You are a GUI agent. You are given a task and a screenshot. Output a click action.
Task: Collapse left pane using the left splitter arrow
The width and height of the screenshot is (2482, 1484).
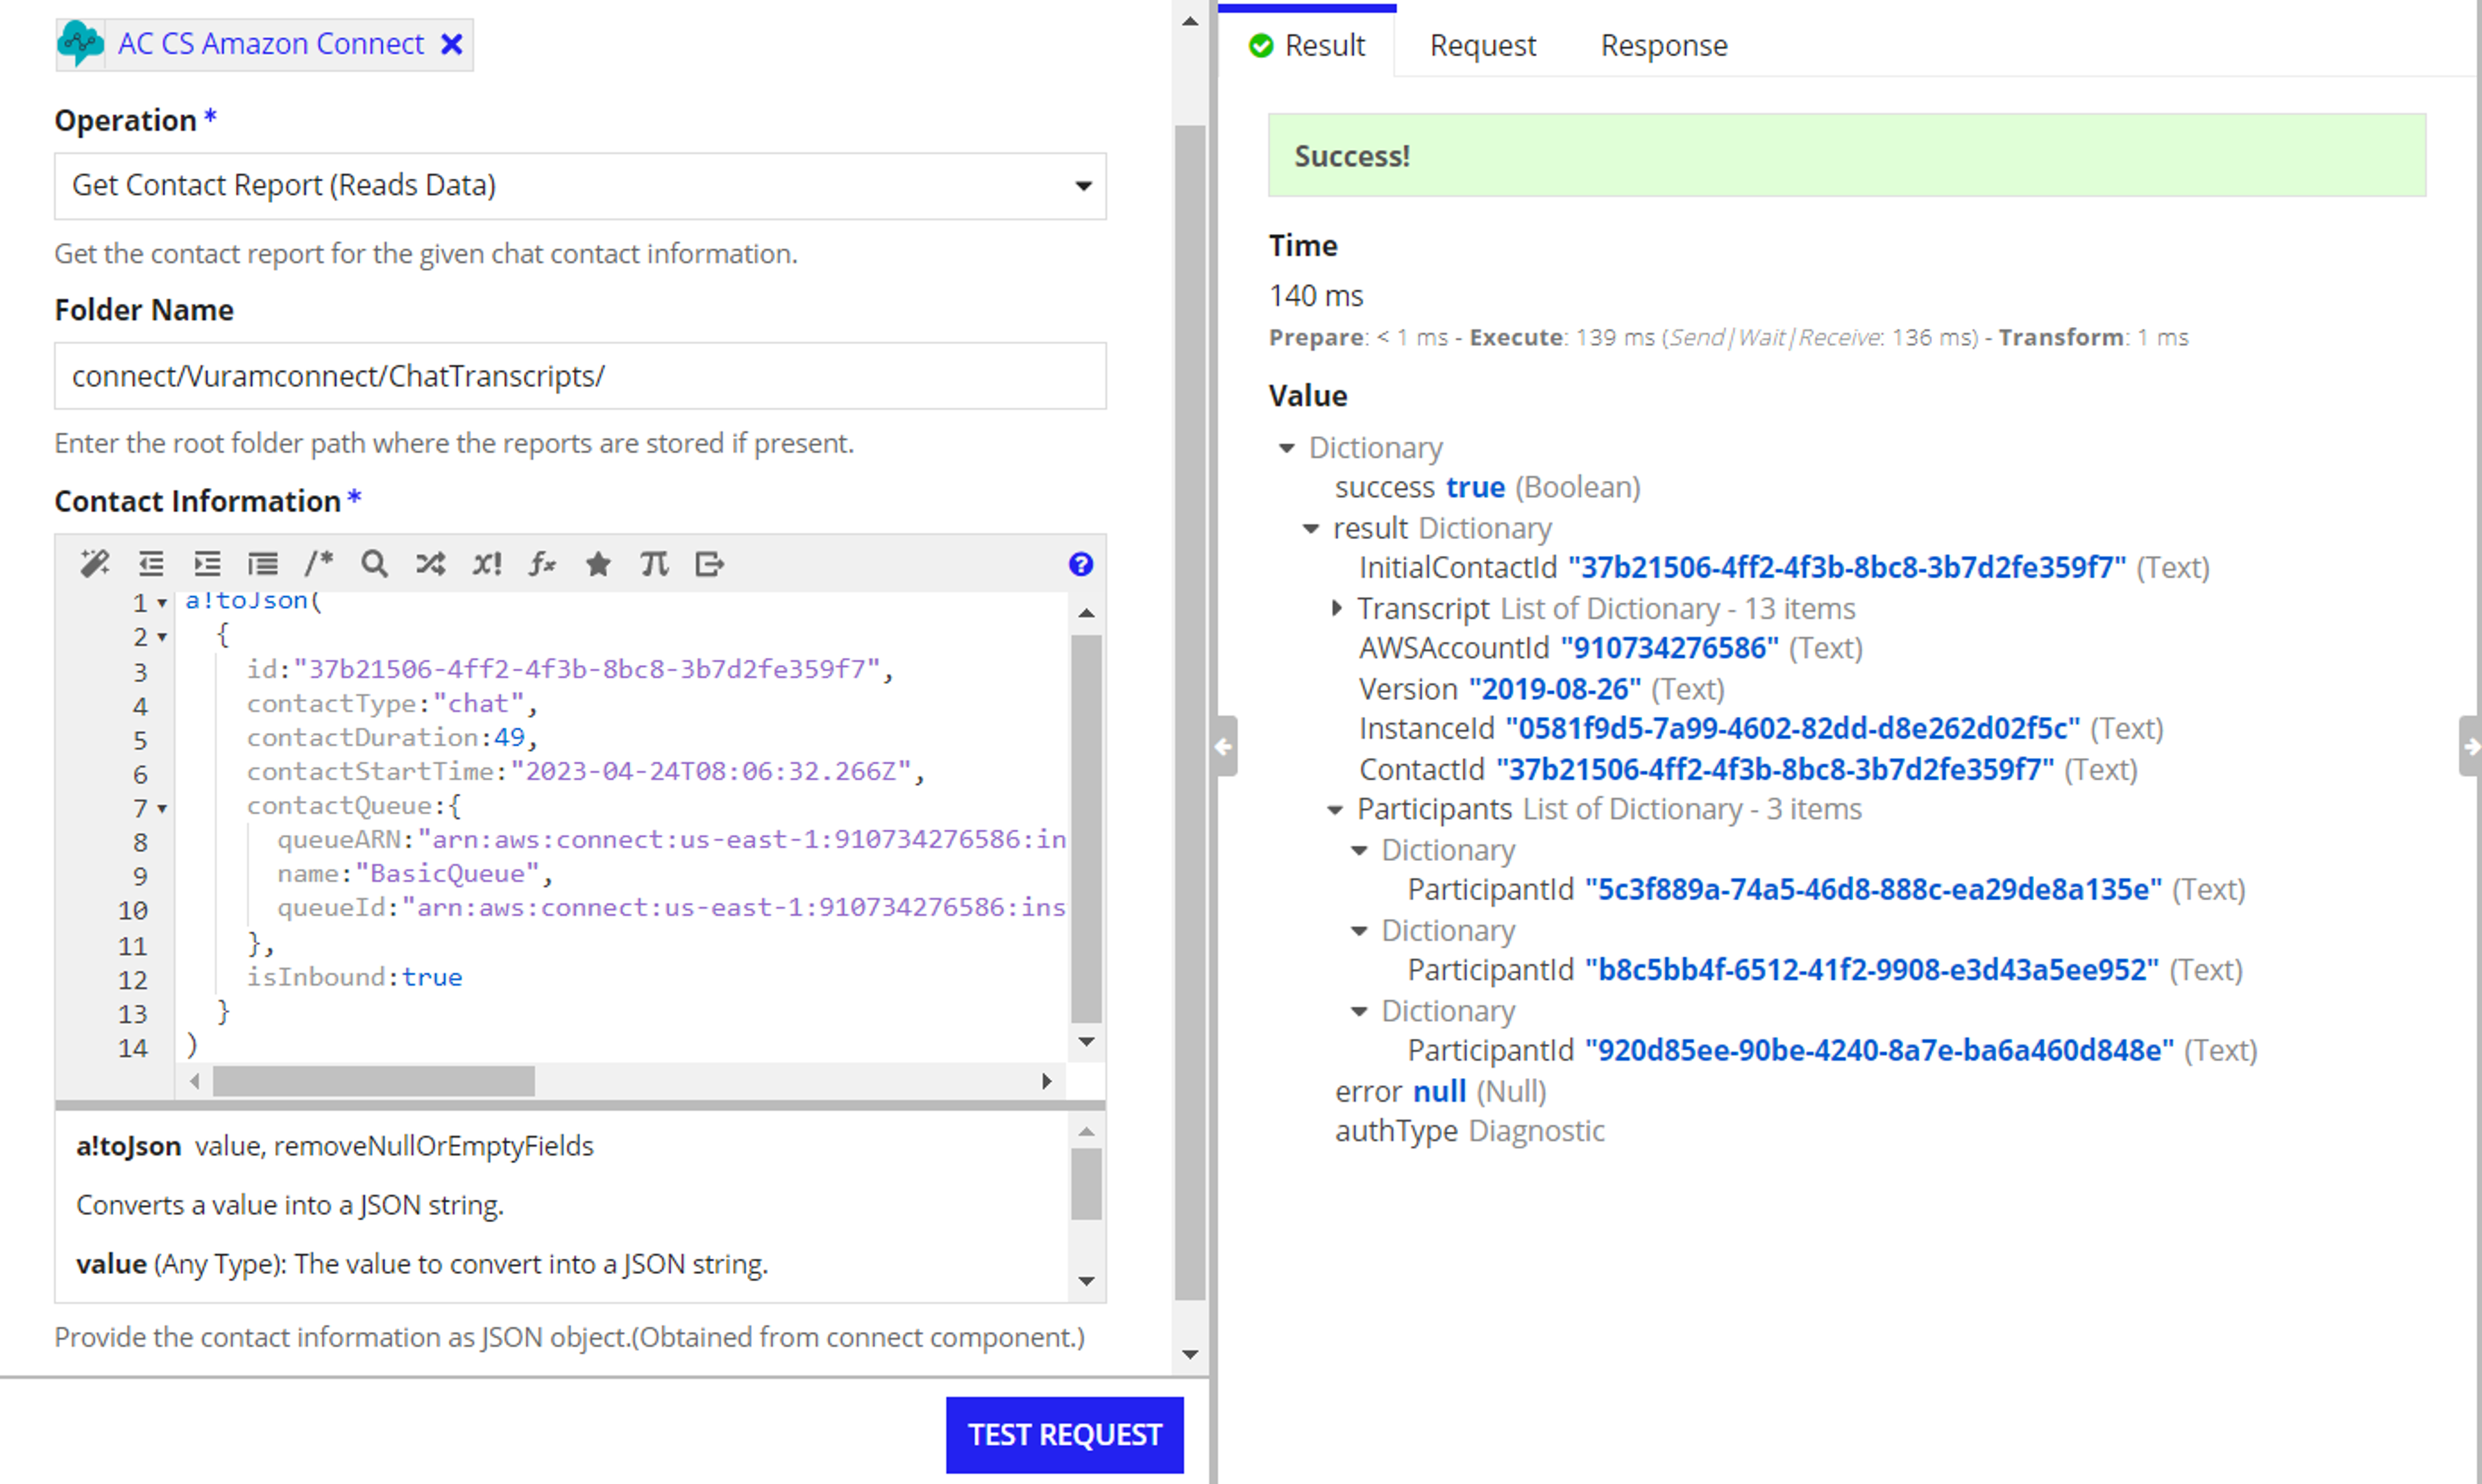pyautogui.click(x=1224, y=746)
